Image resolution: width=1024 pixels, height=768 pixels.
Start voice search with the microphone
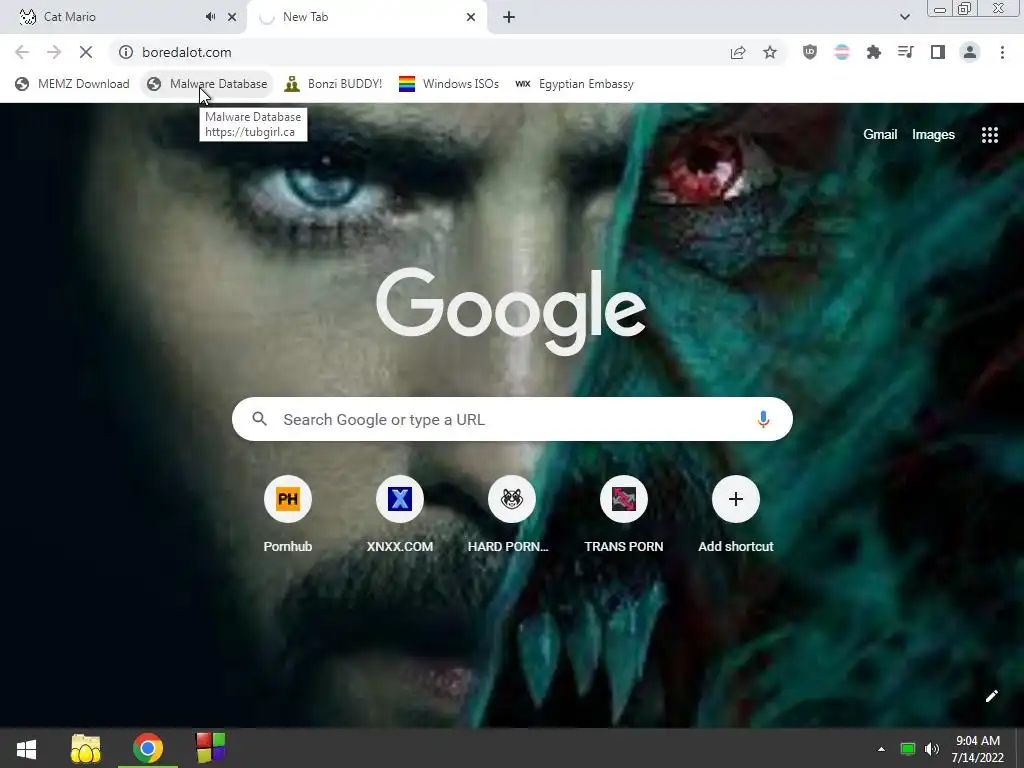[x=763, y=419]
